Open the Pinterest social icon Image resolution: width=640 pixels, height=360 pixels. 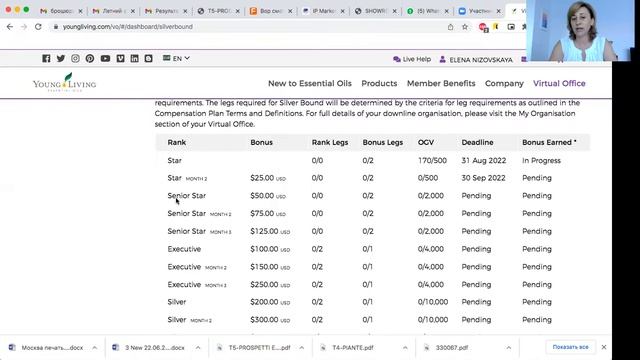(90, 58)
